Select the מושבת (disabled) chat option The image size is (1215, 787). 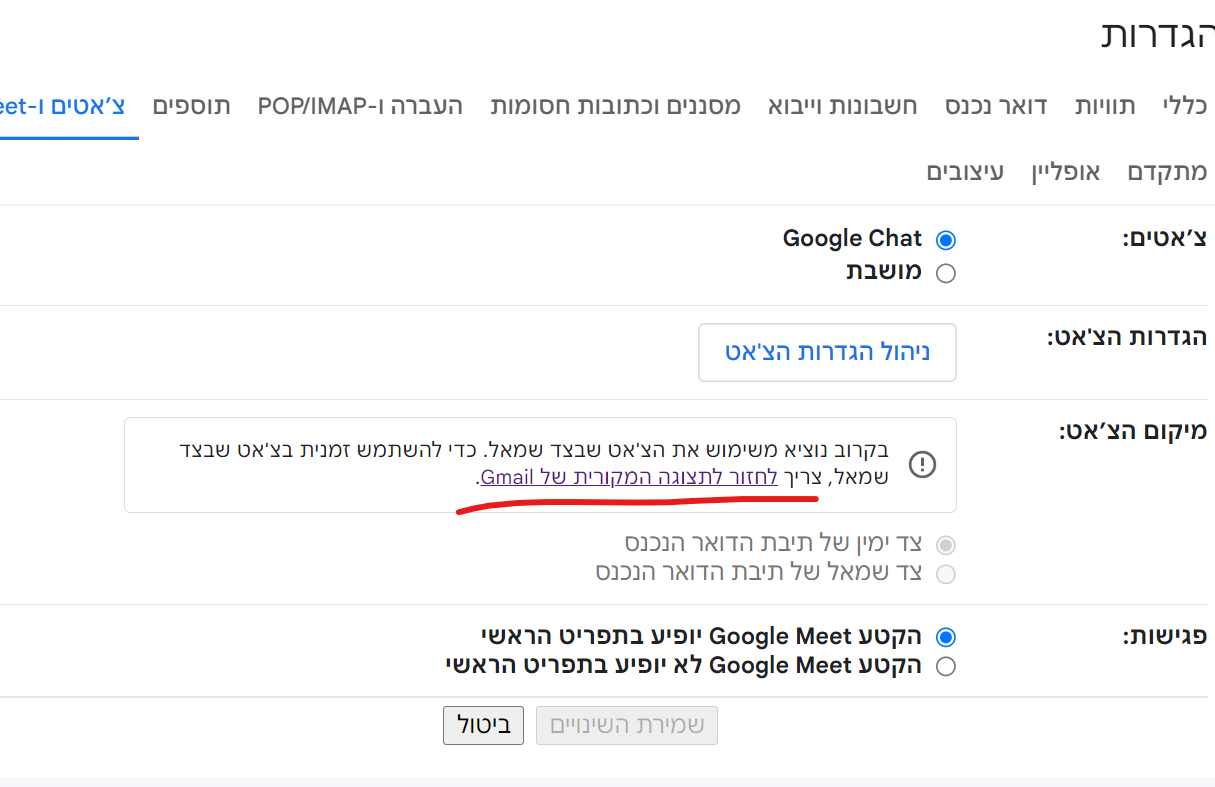[x=945, y=273]
